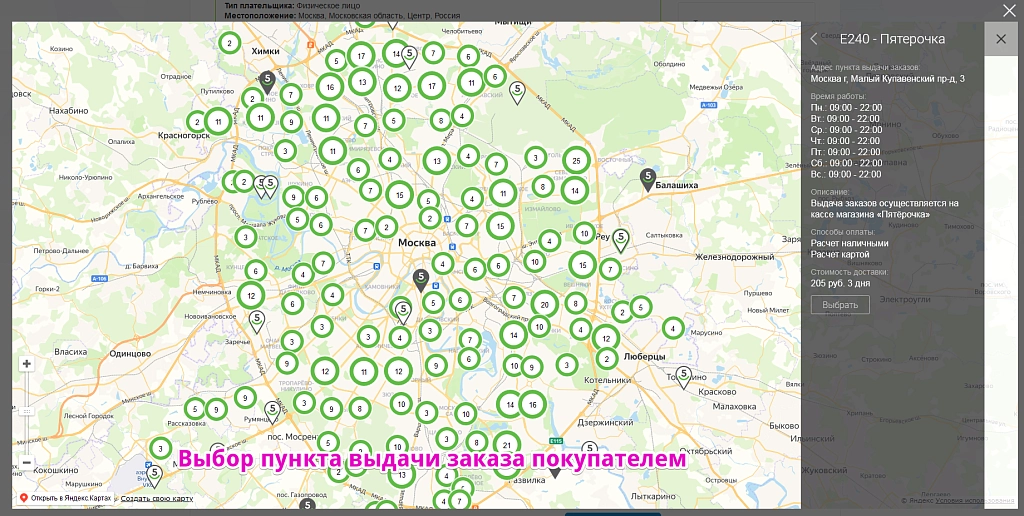Click cluster 2 above Красногорск label
This screenshot has width=1024, height=516.
(x=197, y=122)
